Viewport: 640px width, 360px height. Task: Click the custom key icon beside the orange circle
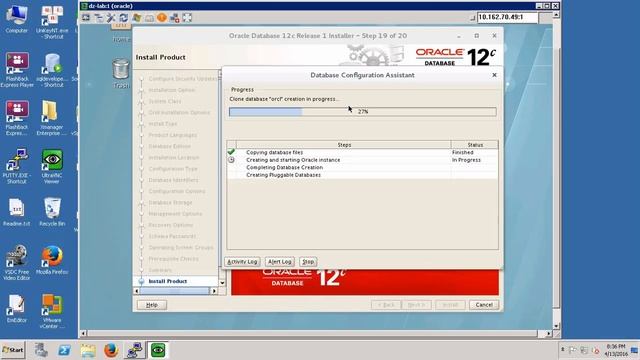[x=149, y=18]
